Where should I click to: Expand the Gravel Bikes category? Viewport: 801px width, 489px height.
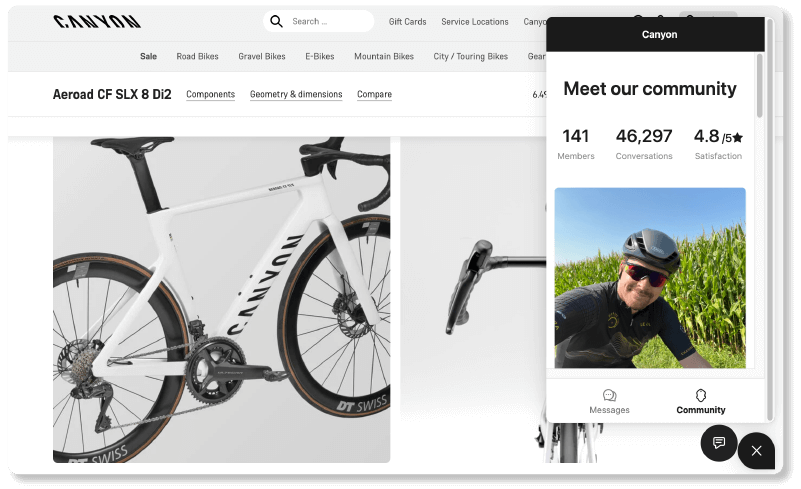click(x=262, y=57)
